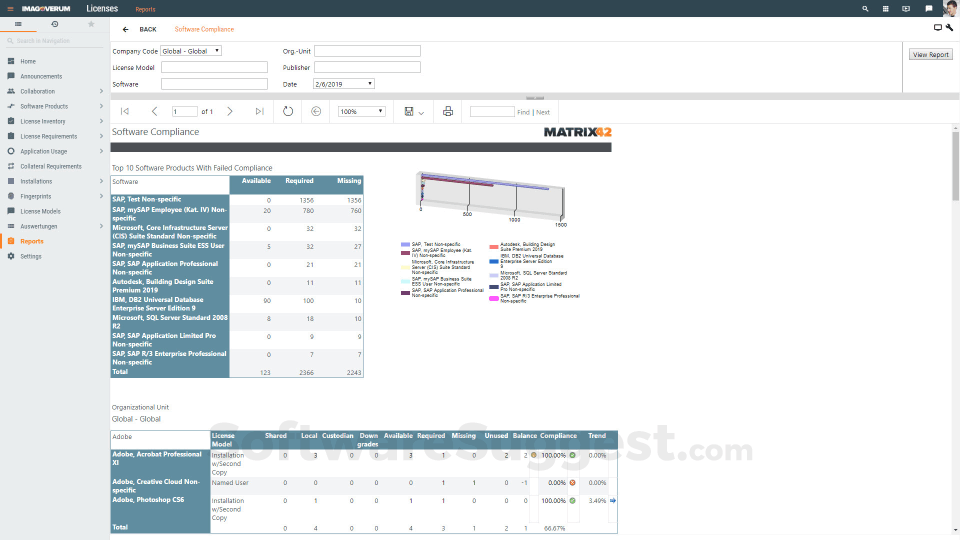960x540 pixels.
Task: Click the refresh report icon
Action: tap(288, 112)
